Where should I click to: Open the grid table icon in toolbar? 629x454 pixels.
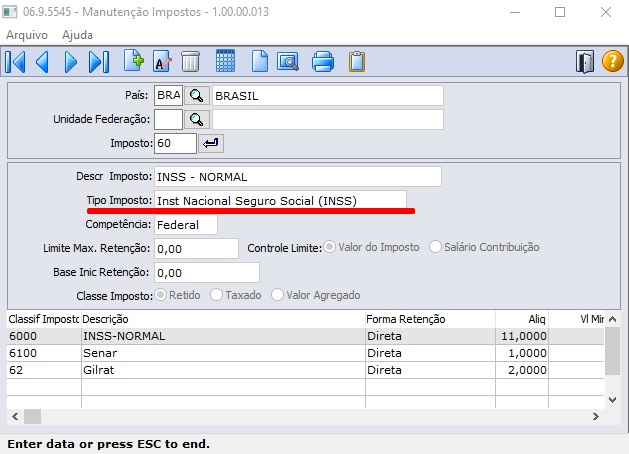tap(225, 61)
